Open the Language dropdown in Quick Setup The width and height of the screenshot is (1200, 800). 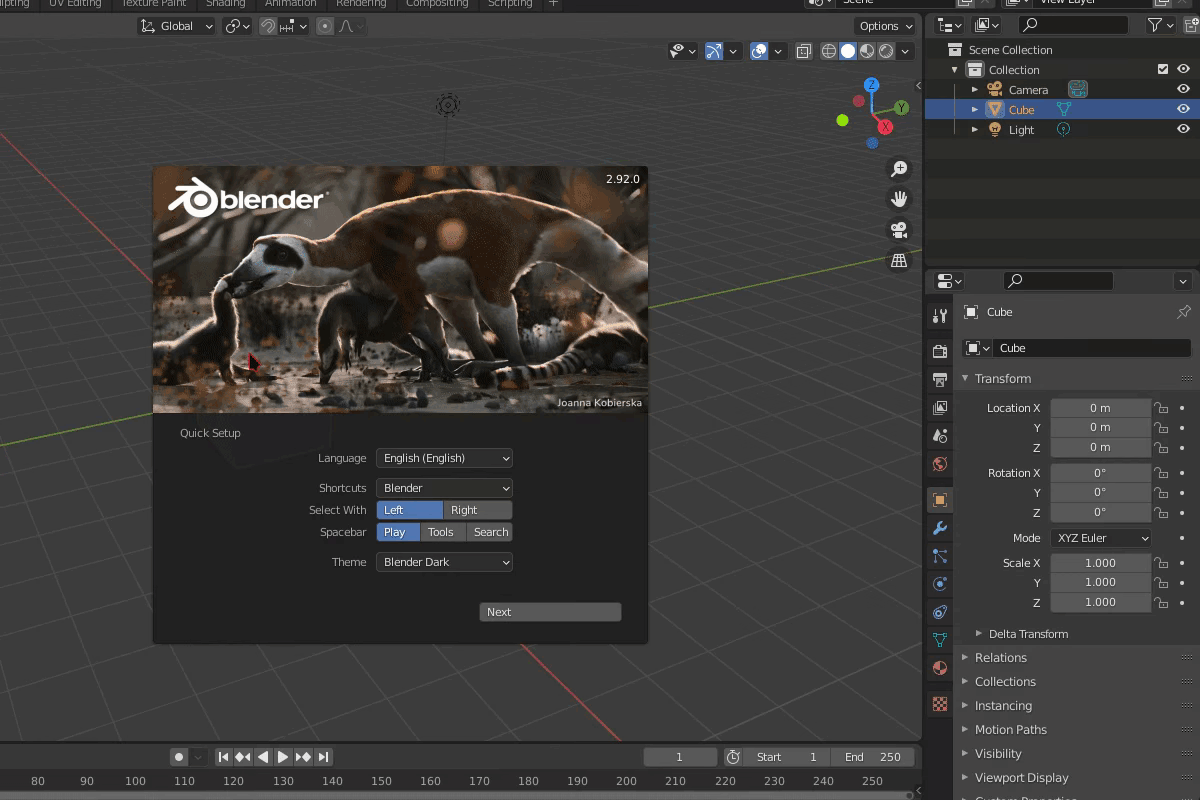[445, 458]
